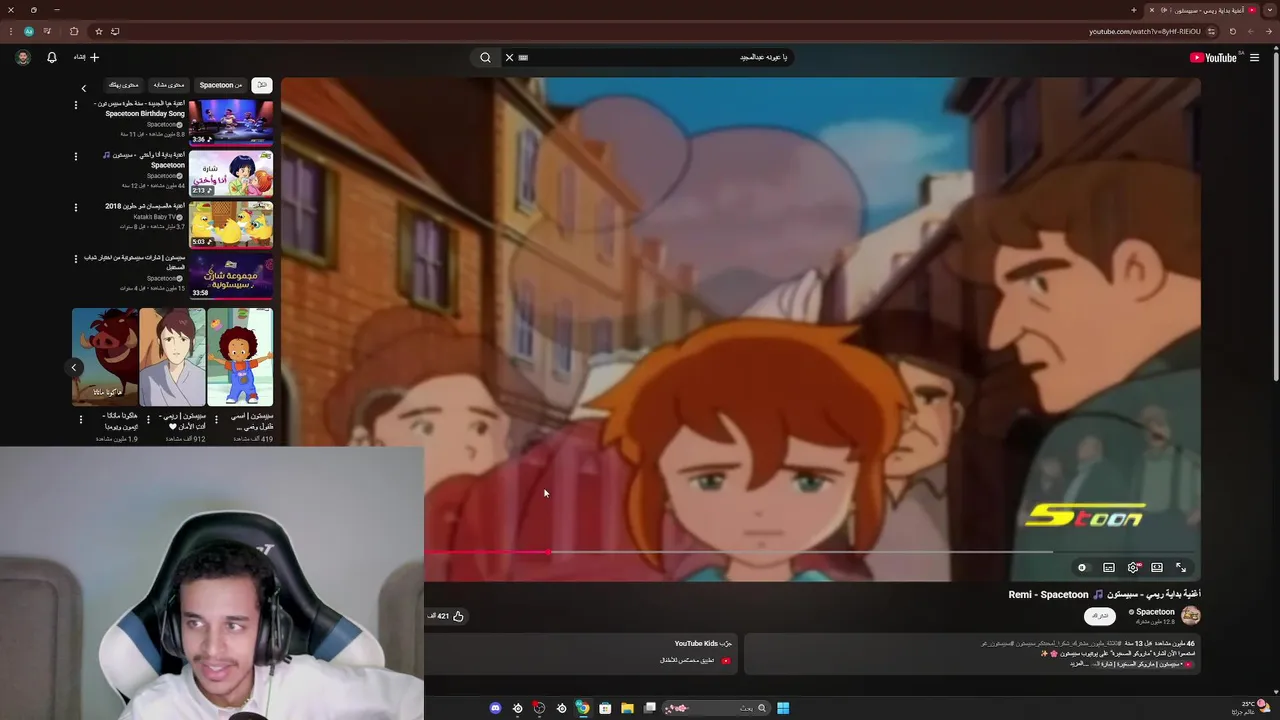The image size is (1280, 720).
Task: Open options for the 'أنا وأخي' video
Action: (x=75, y=156)
